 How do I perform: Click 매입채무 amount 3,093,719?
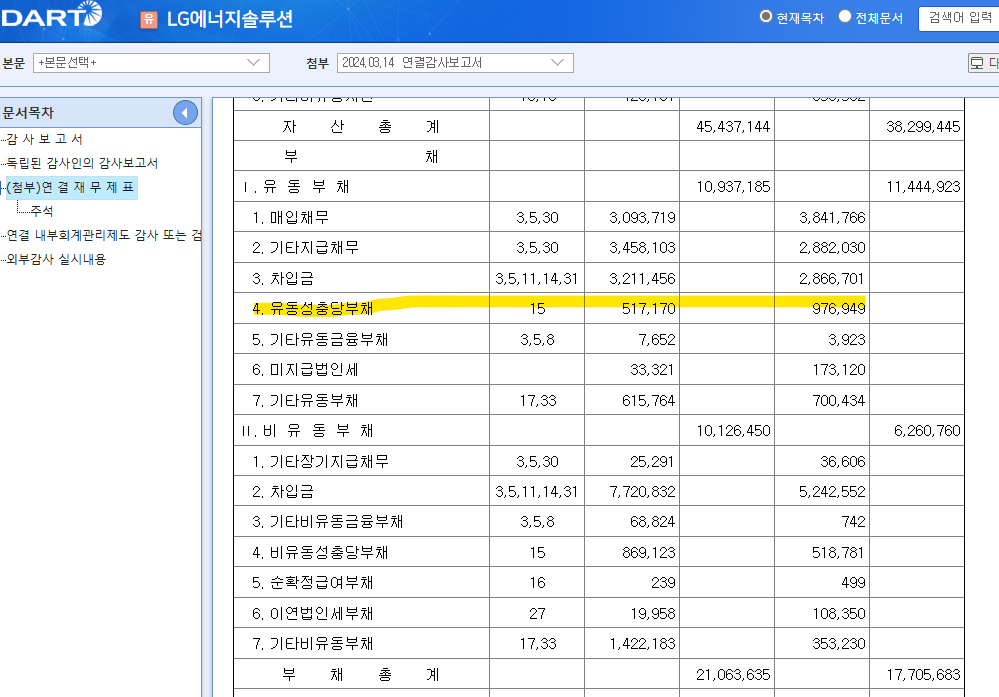pyautogui.click(x=642, y=218)
